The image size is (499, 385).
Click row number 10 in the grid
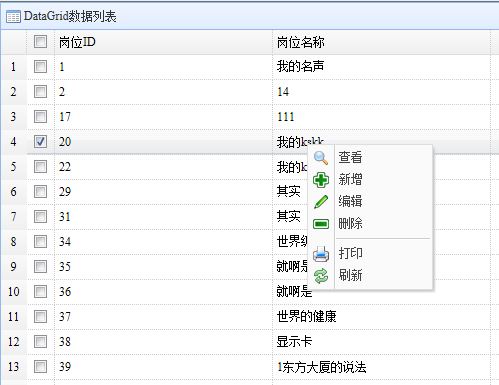tap(14, 292)
